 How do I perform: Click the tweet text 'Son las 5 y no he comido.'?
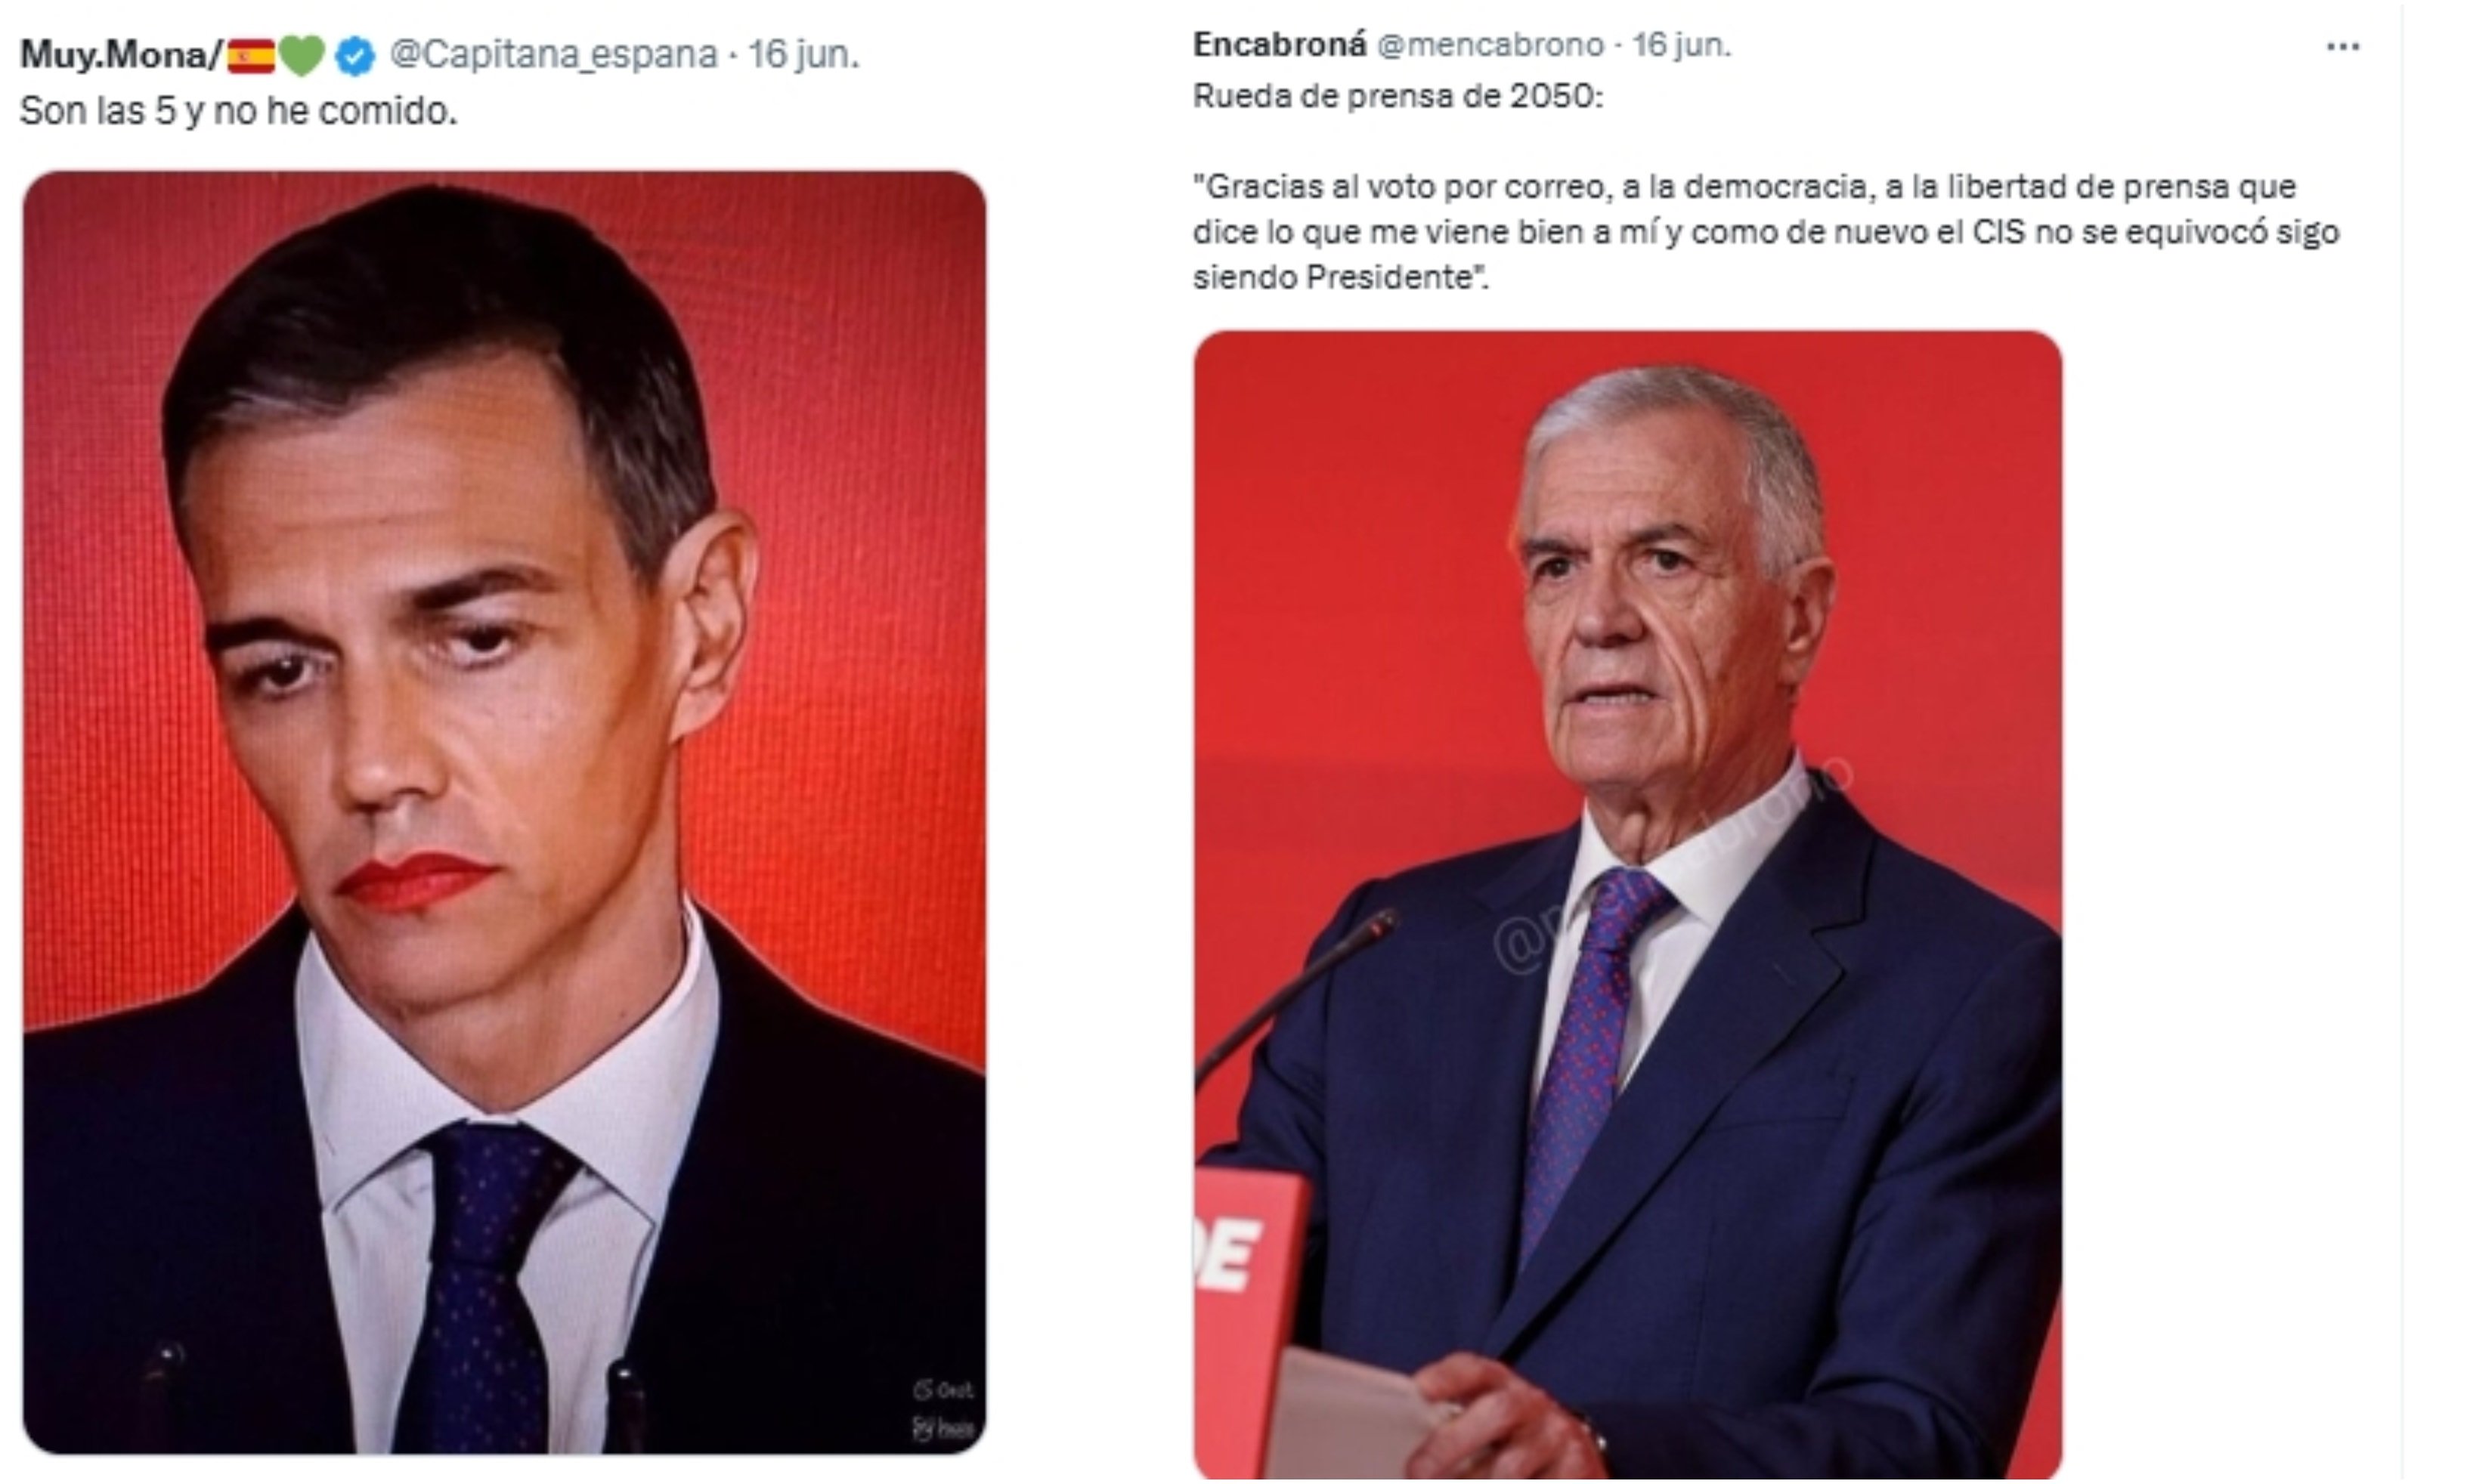(x=238, y=111)
